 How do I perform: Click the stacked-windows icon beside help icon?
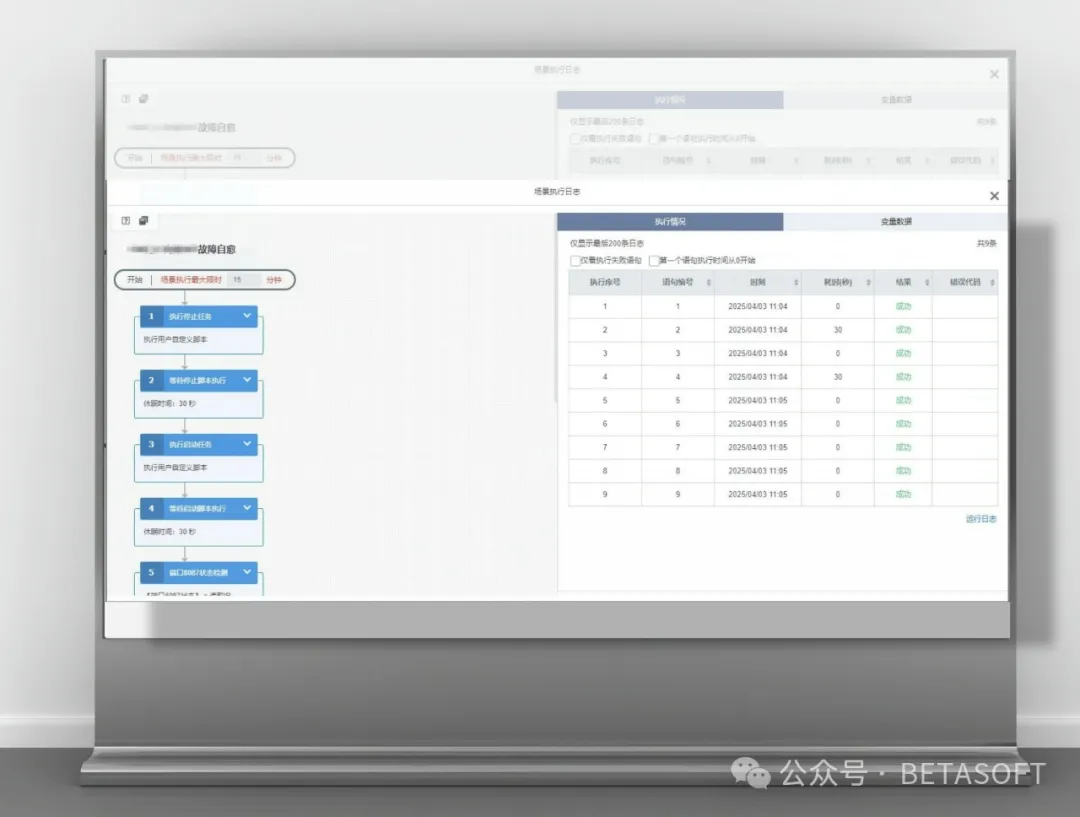[143, 220]
